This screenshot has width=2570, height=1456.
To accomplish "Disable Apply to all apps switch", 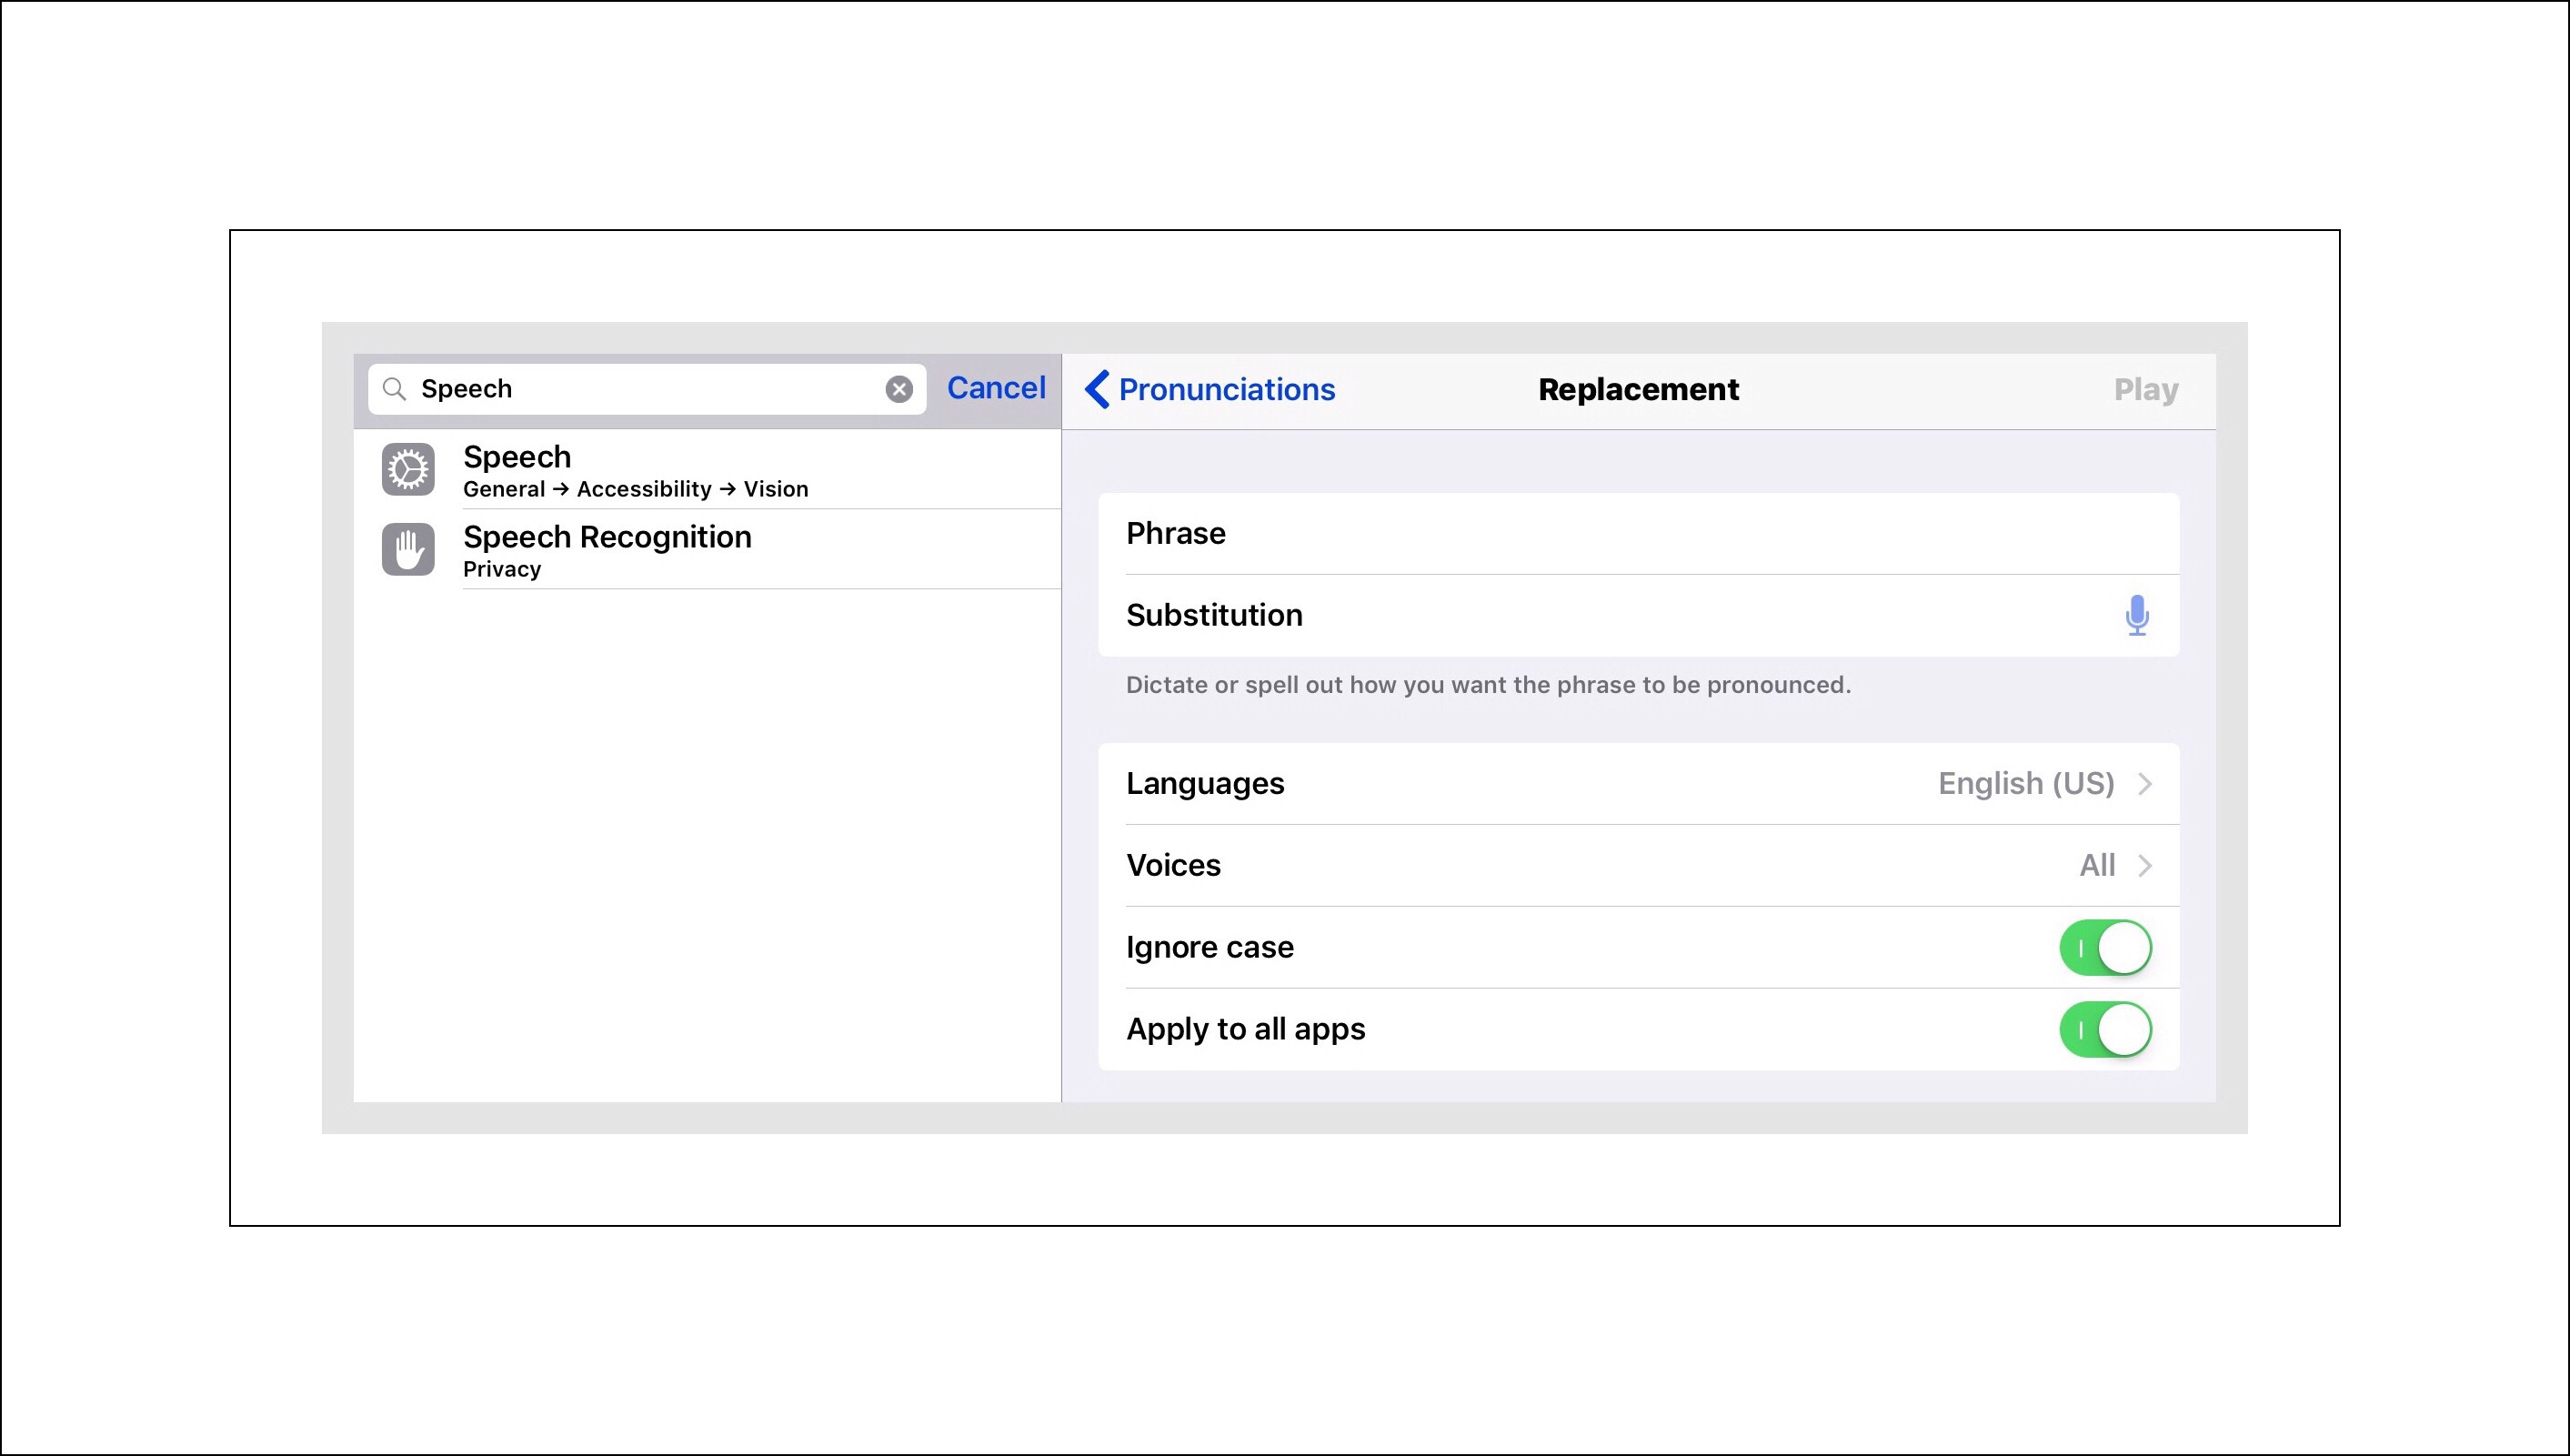I will pyautogui.click(x=2104, y=1029).
